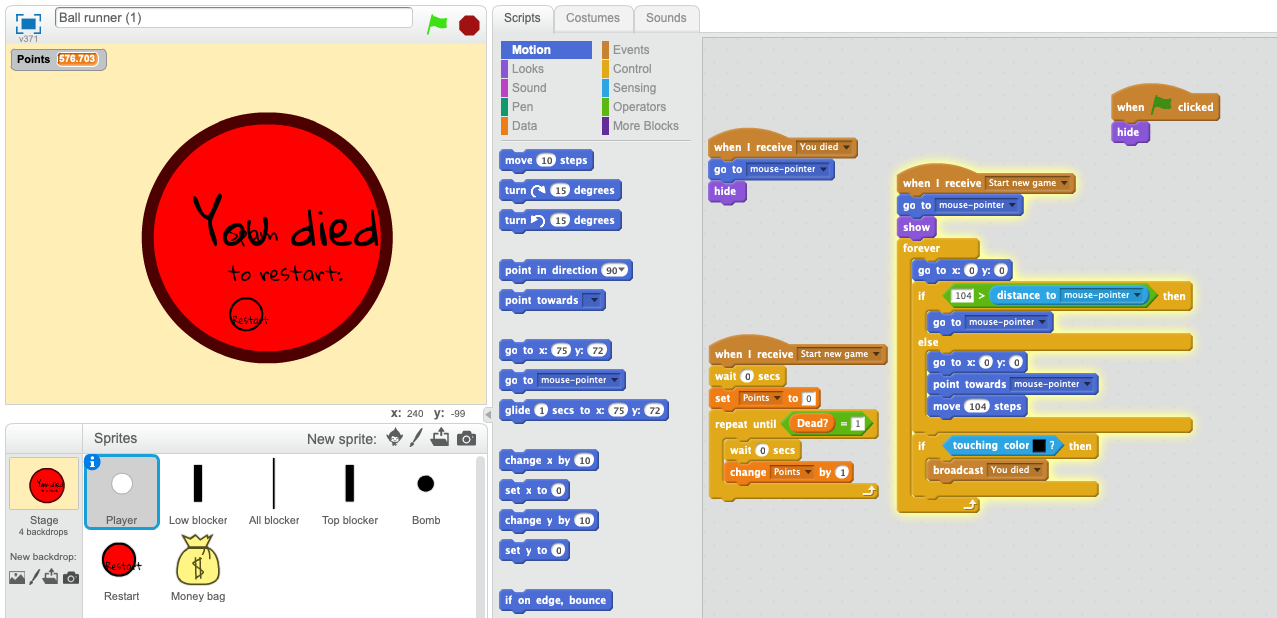Viewport: 1277px width, 618px height.
Task: Click the project title text field
Action: point(234,18)
